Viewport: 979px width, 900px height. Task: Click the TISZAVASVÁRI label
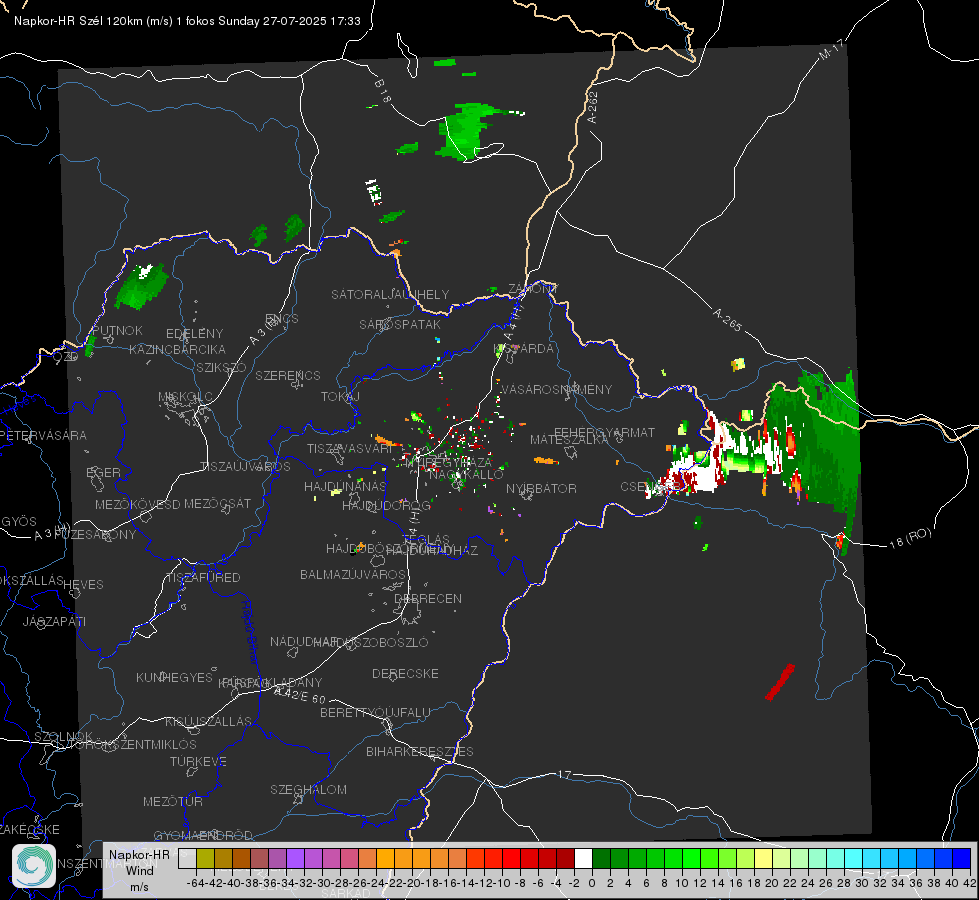(x=350, y=449)
